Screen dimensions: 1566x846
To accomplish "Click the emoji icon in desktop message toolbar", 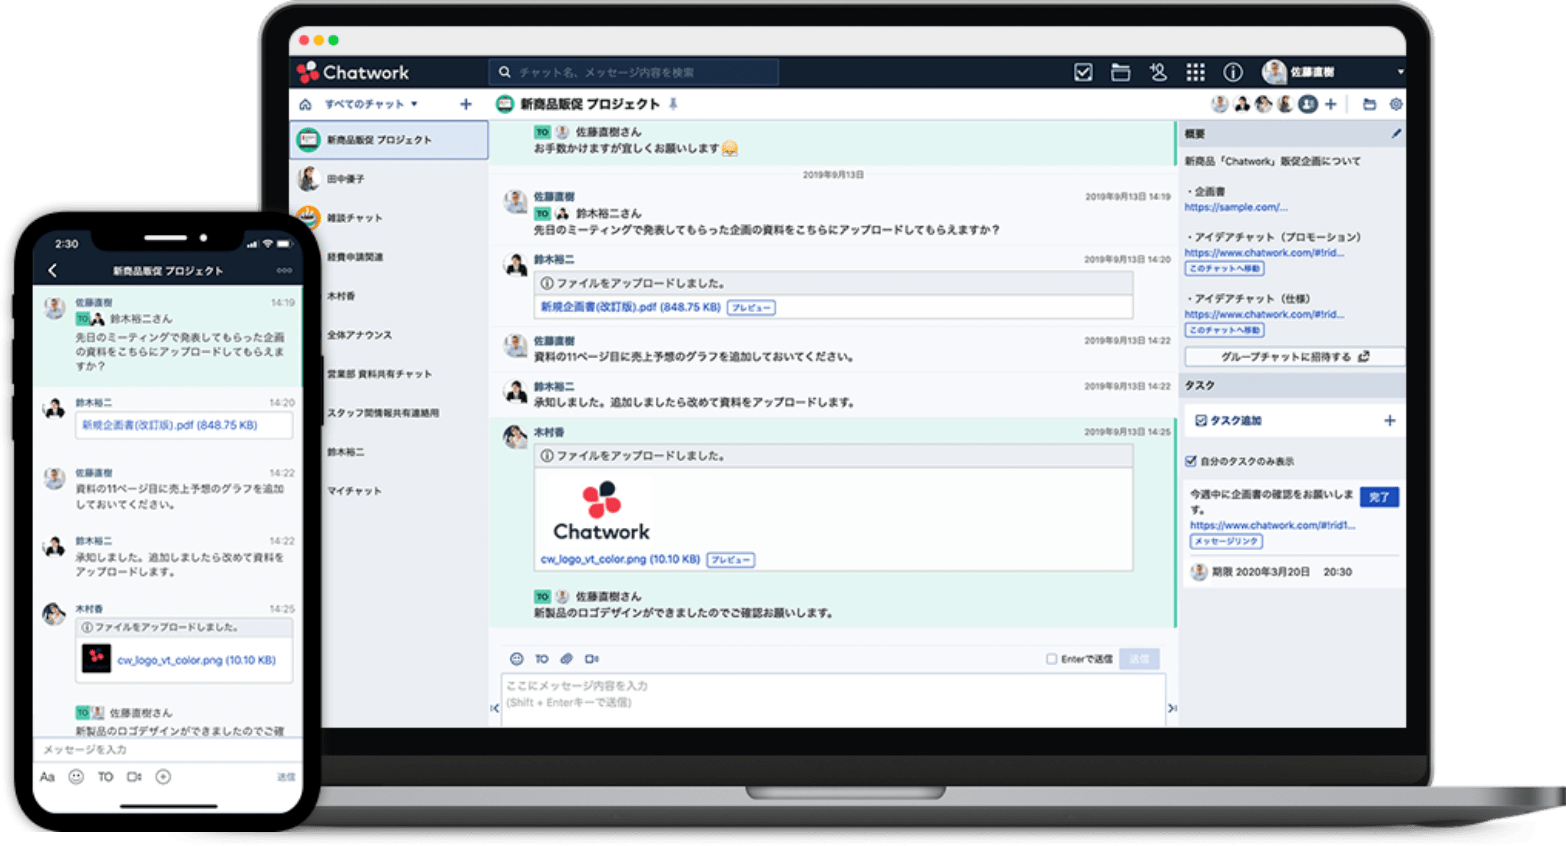I will click(x=517, y=659).
